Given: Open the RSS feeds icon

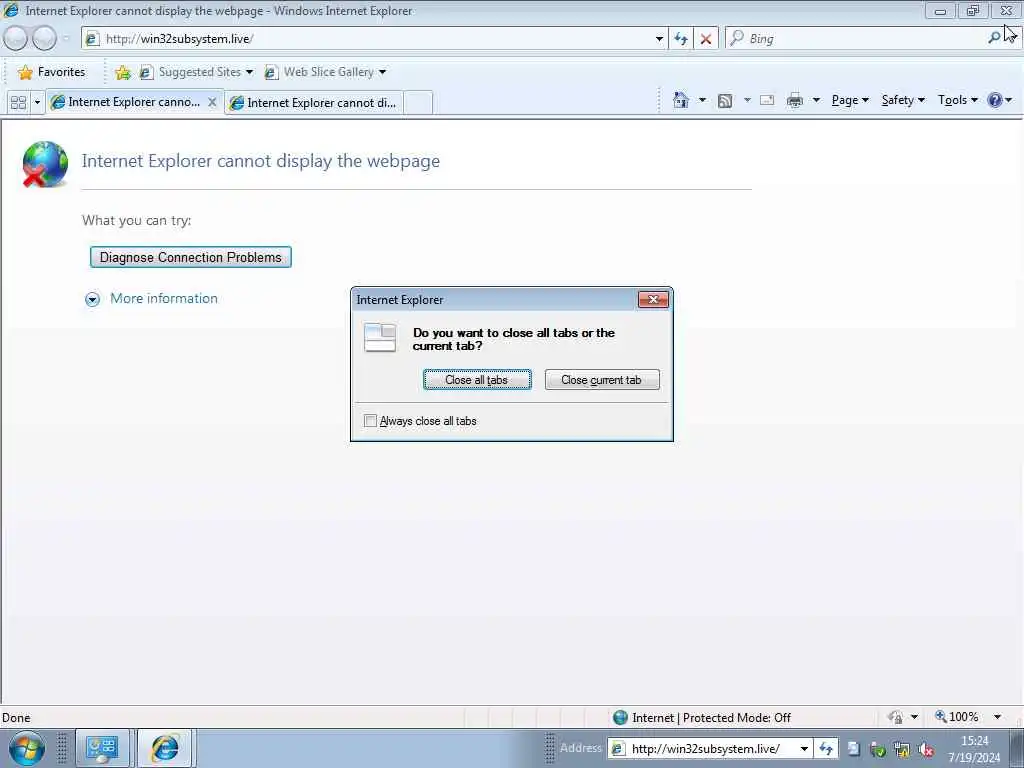Looking at the screenshot, I should click(x=724, y=101).
